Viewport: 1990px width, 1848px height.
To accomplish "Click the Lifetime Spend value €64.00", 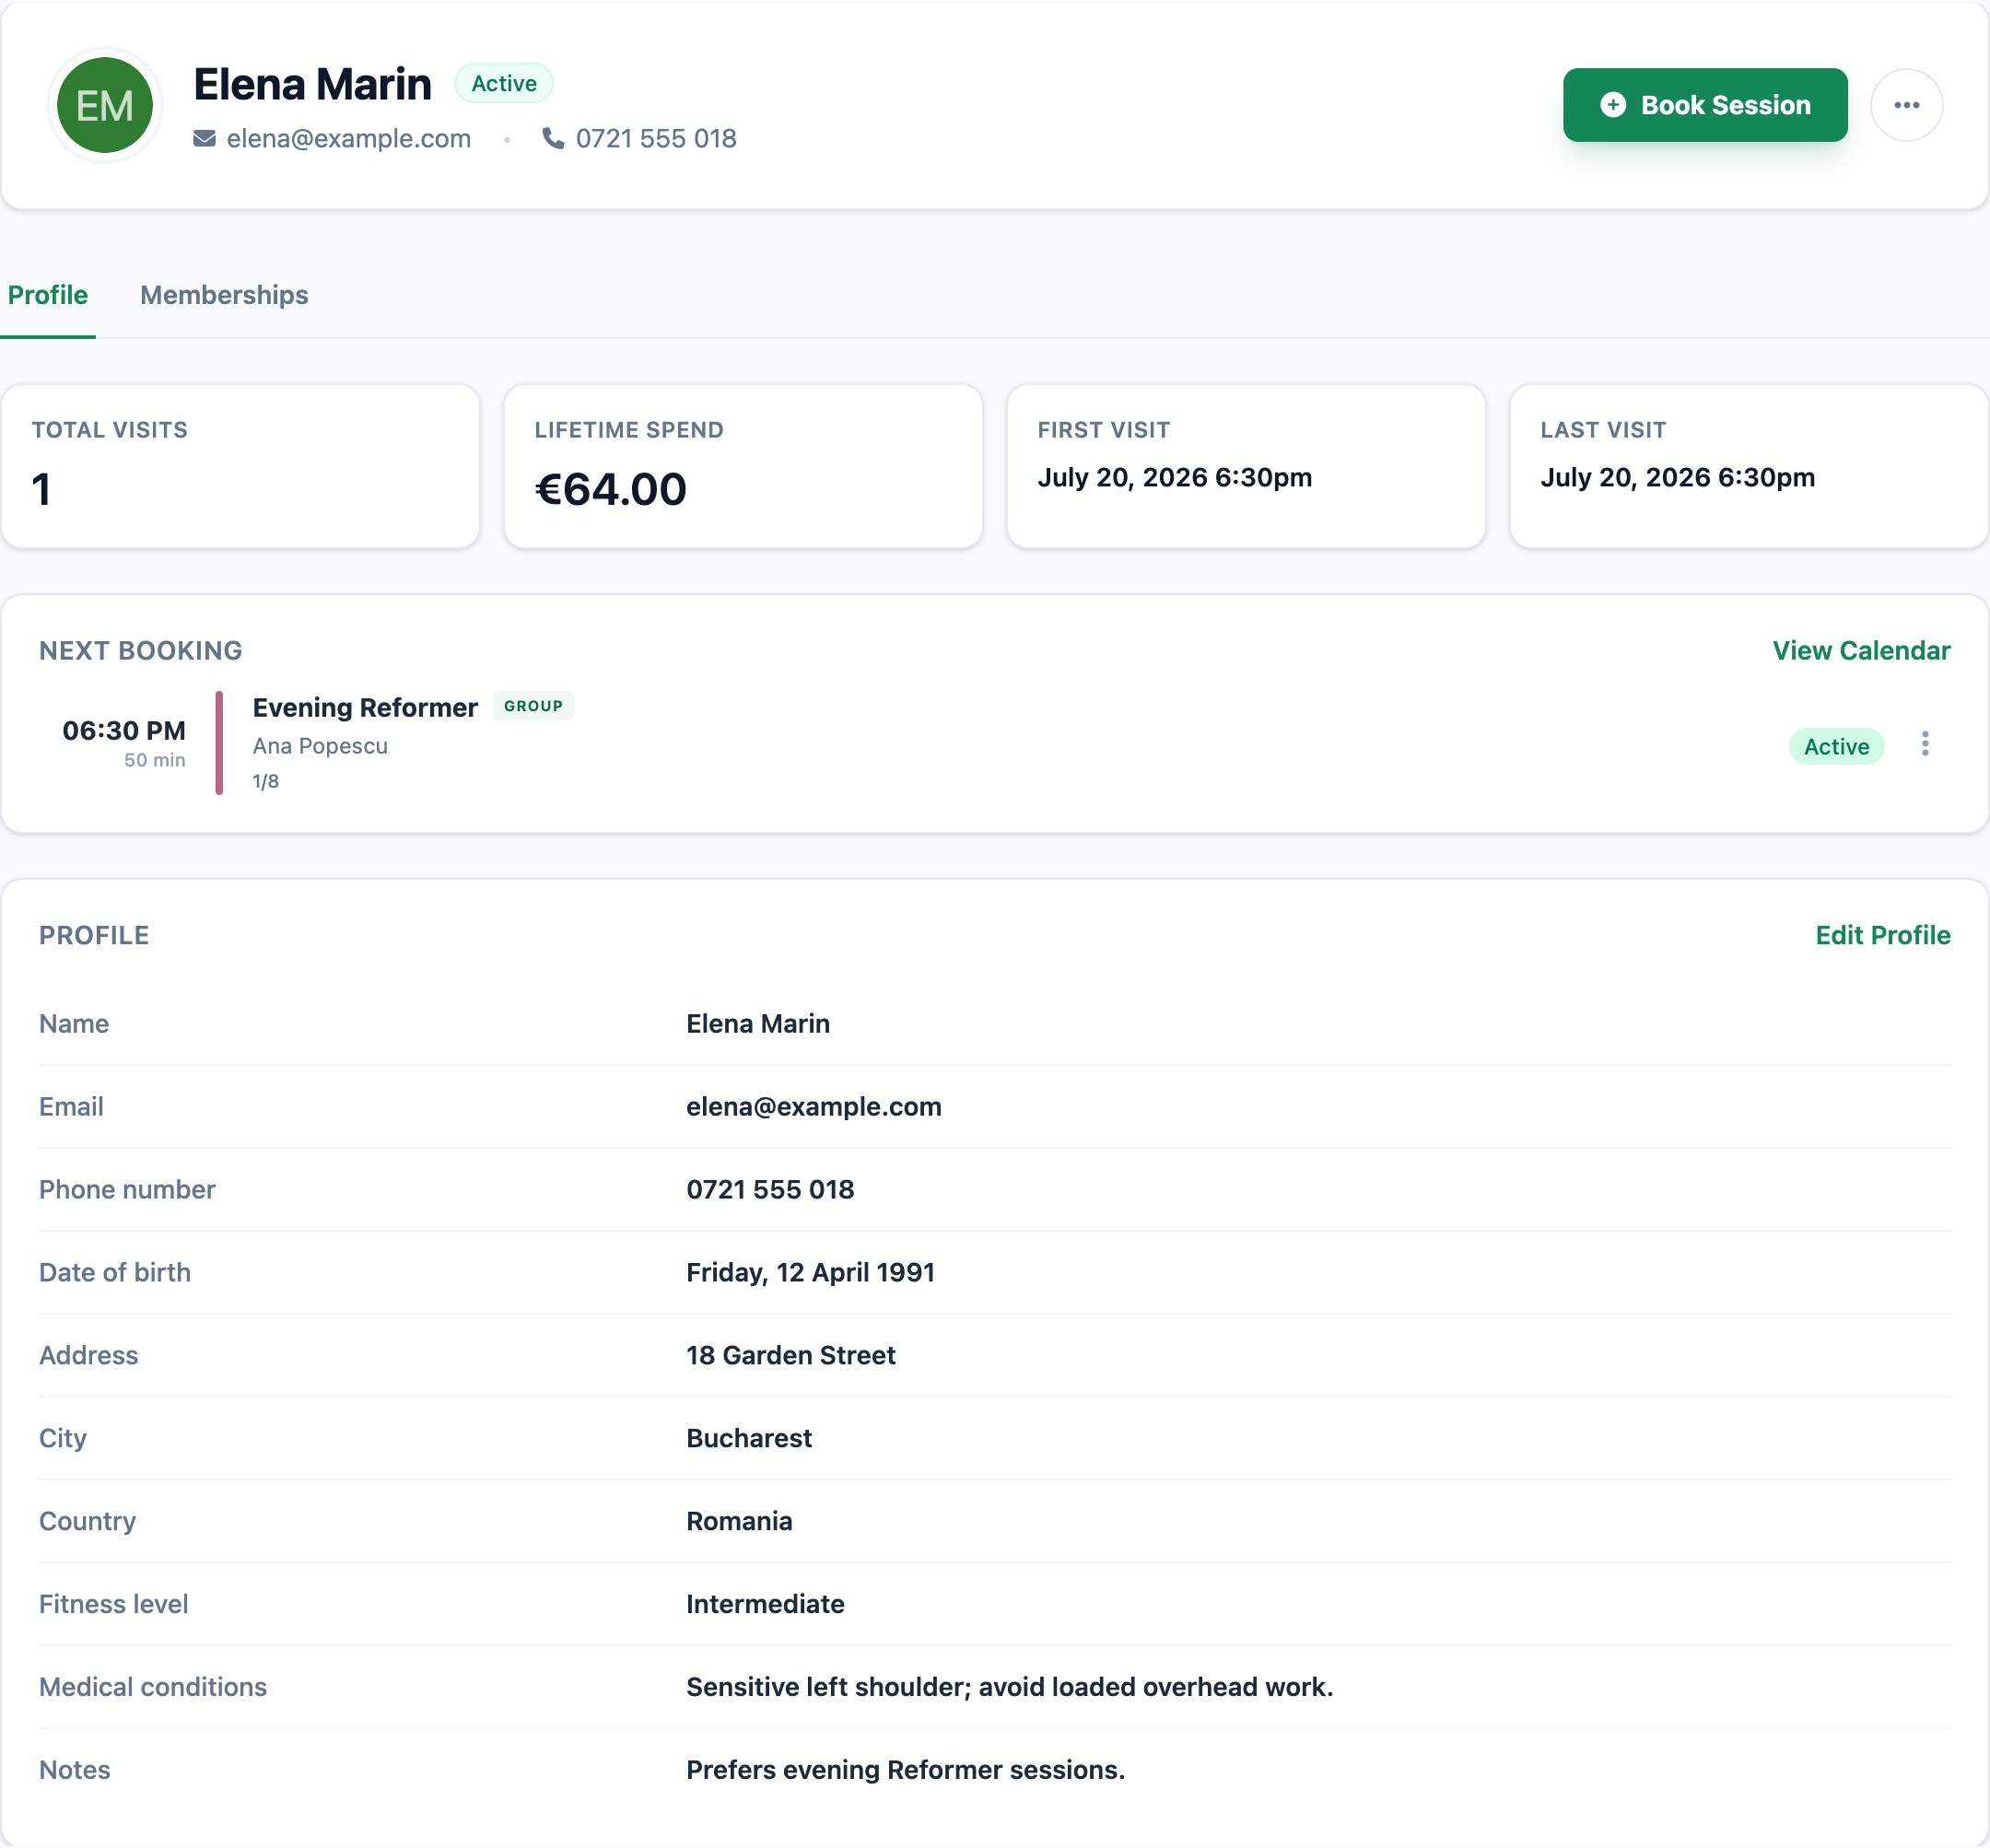I will (x=611, y=489).
